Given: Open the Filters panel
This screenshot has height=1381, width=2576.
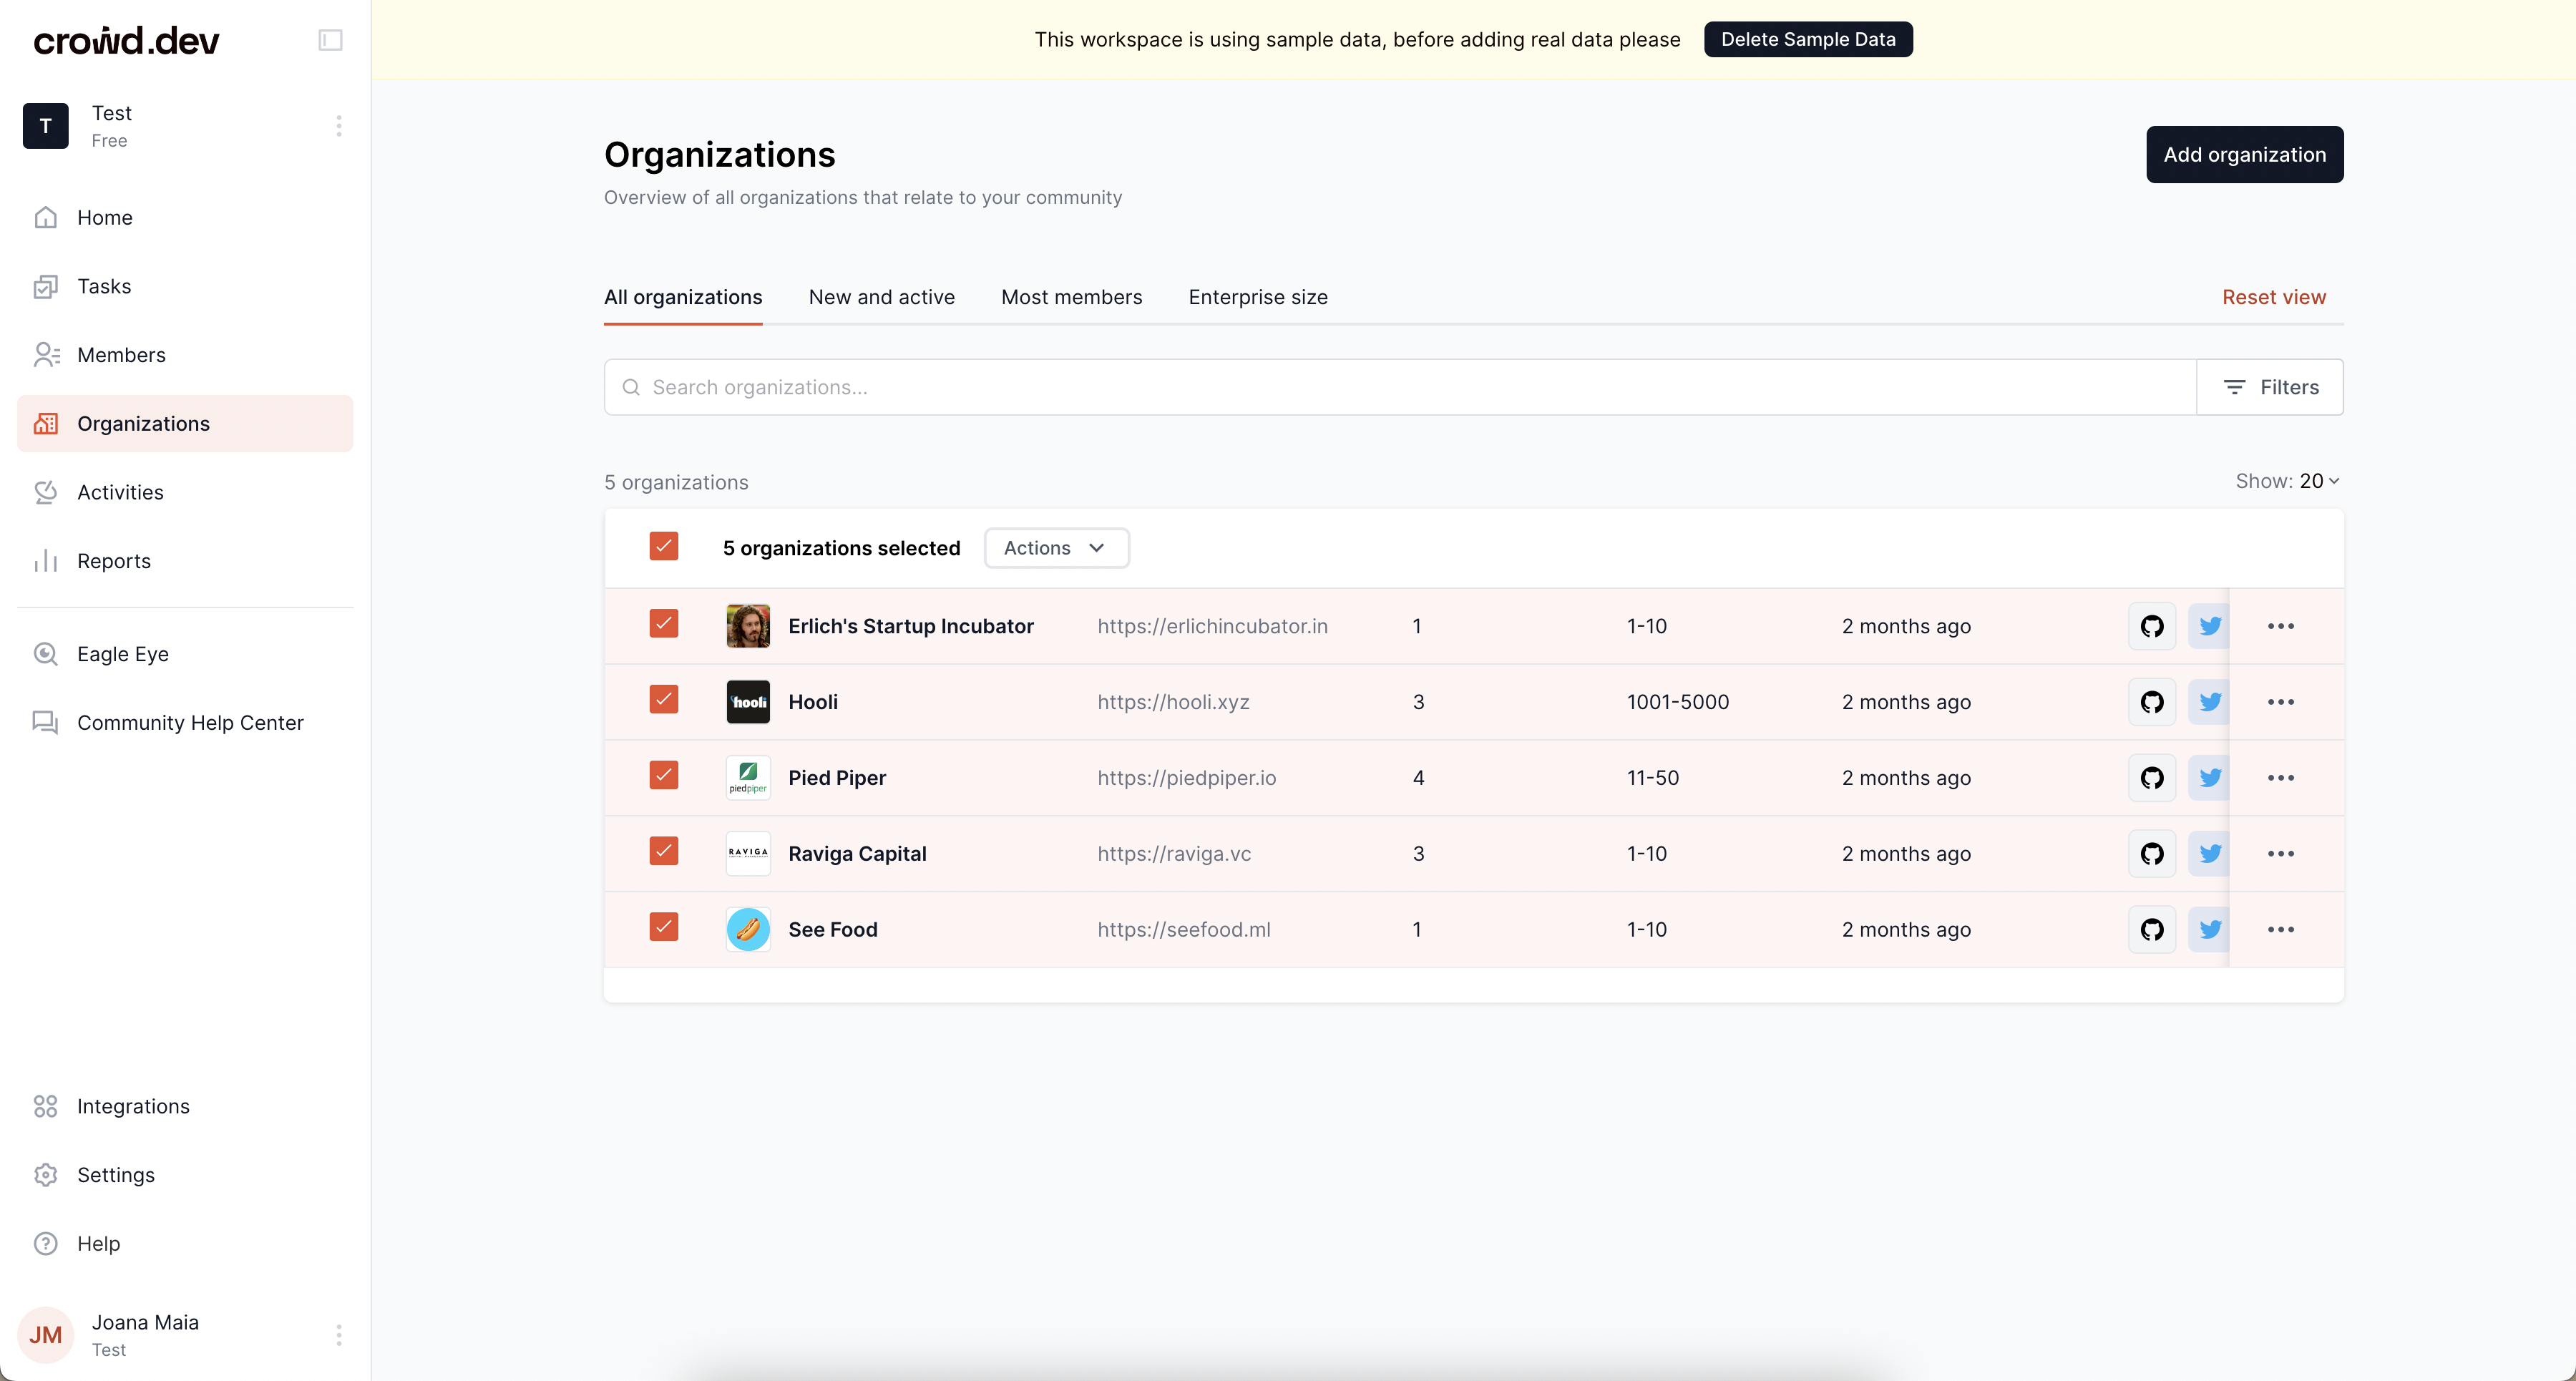Looking at the screenshot, I should 2269,387.
